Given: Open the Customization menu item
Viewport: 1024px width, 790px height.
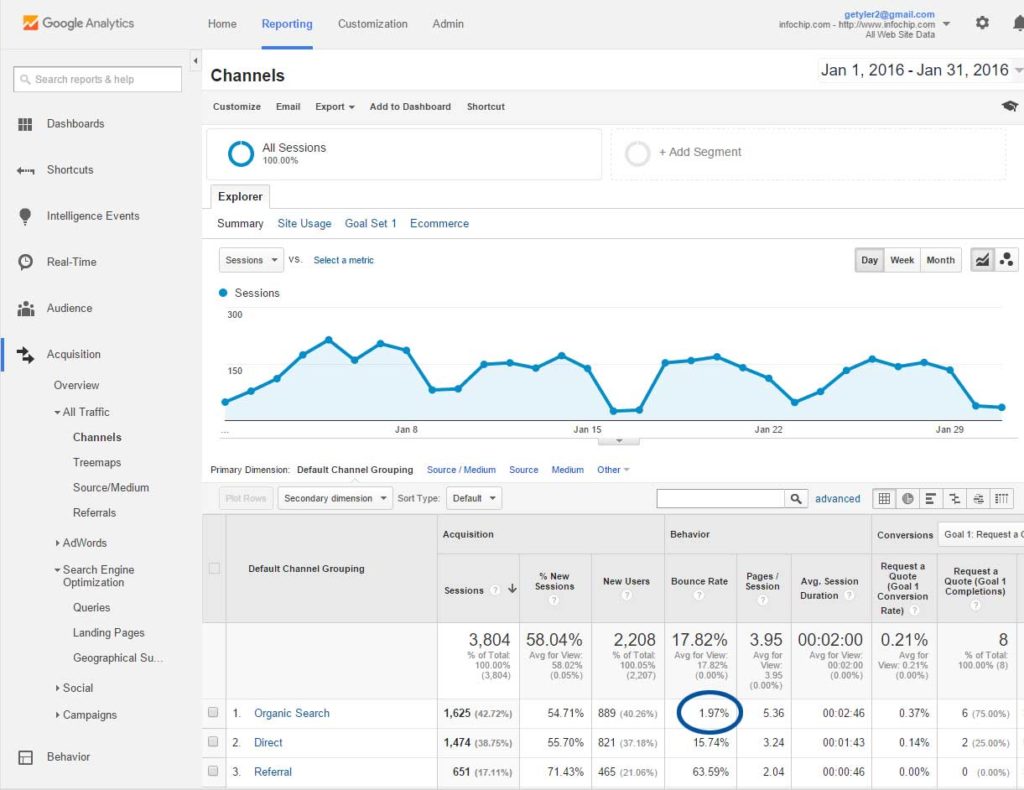Looking at the screenshot, I should tap(372, 23).
